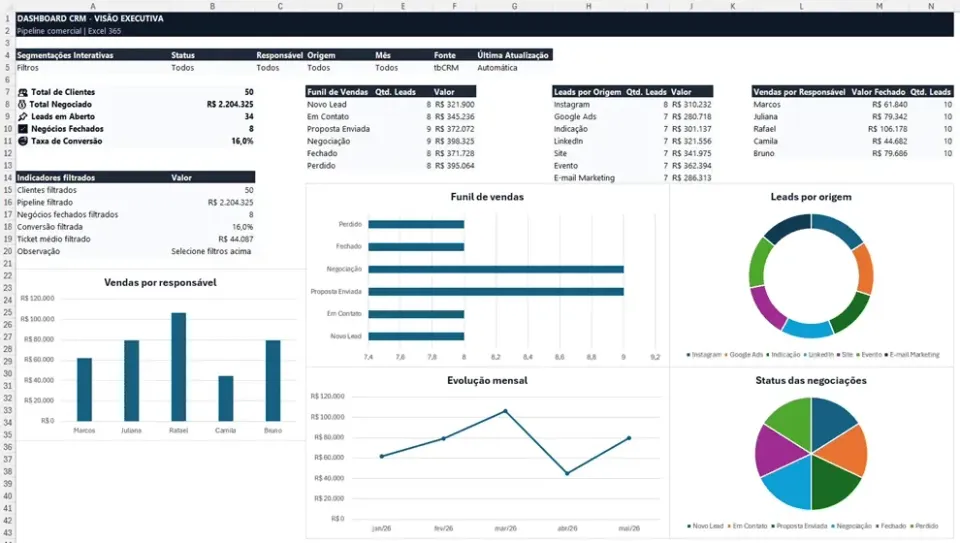Image resolution: width=960 pixels, height=543 pixels.
Task: Click the mar/26 data point in Evolução mensal
Action: pyautogui.click(x=505, y=411)
